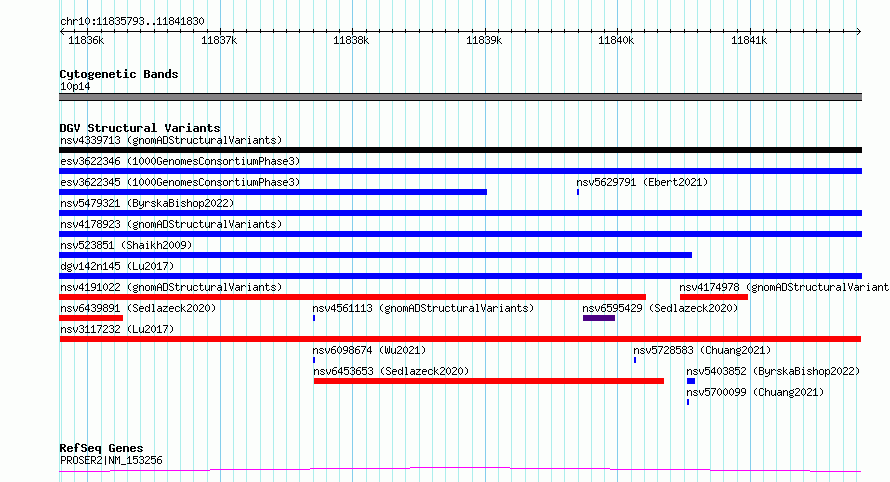The height and width of the screenshot is (482, 890).
Task: Click the nsv5479321 ByrskaBishop2022 blue bar
Action: 460,213
